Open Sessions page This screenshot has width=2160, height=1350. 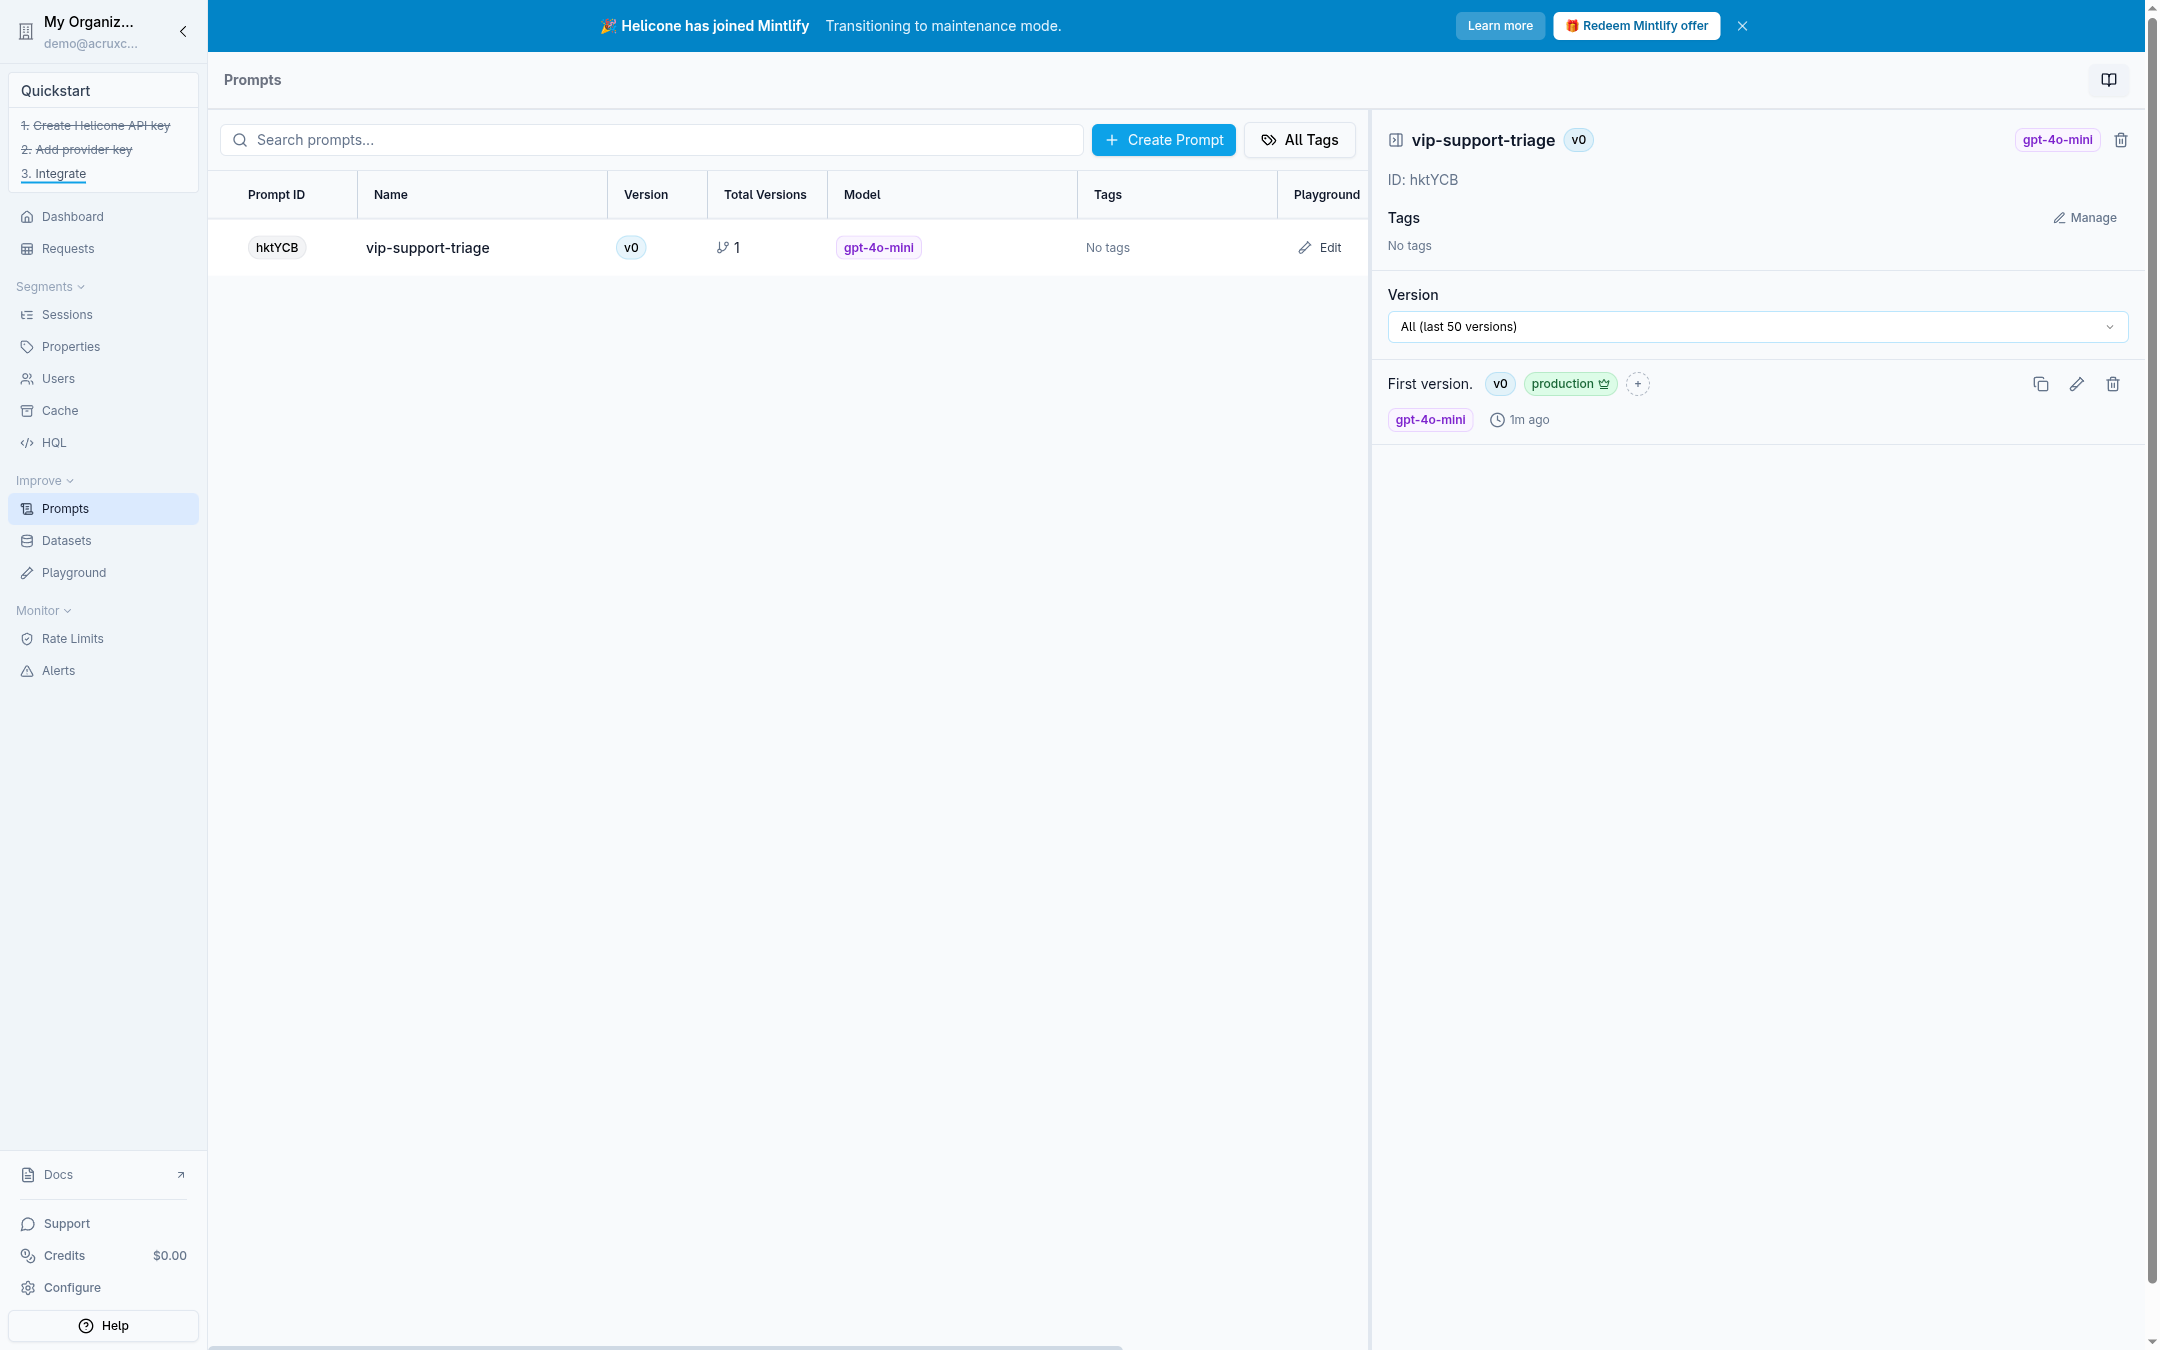[103, 315]
